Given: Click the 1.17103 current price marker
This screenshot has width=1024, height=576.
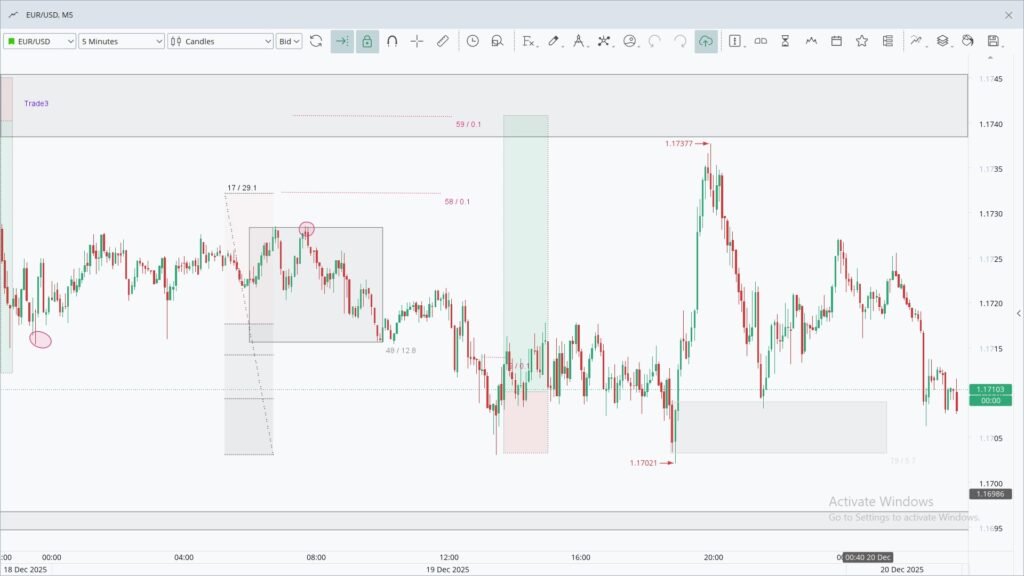Looking at the screenshot, I should [x=991, y=390].
